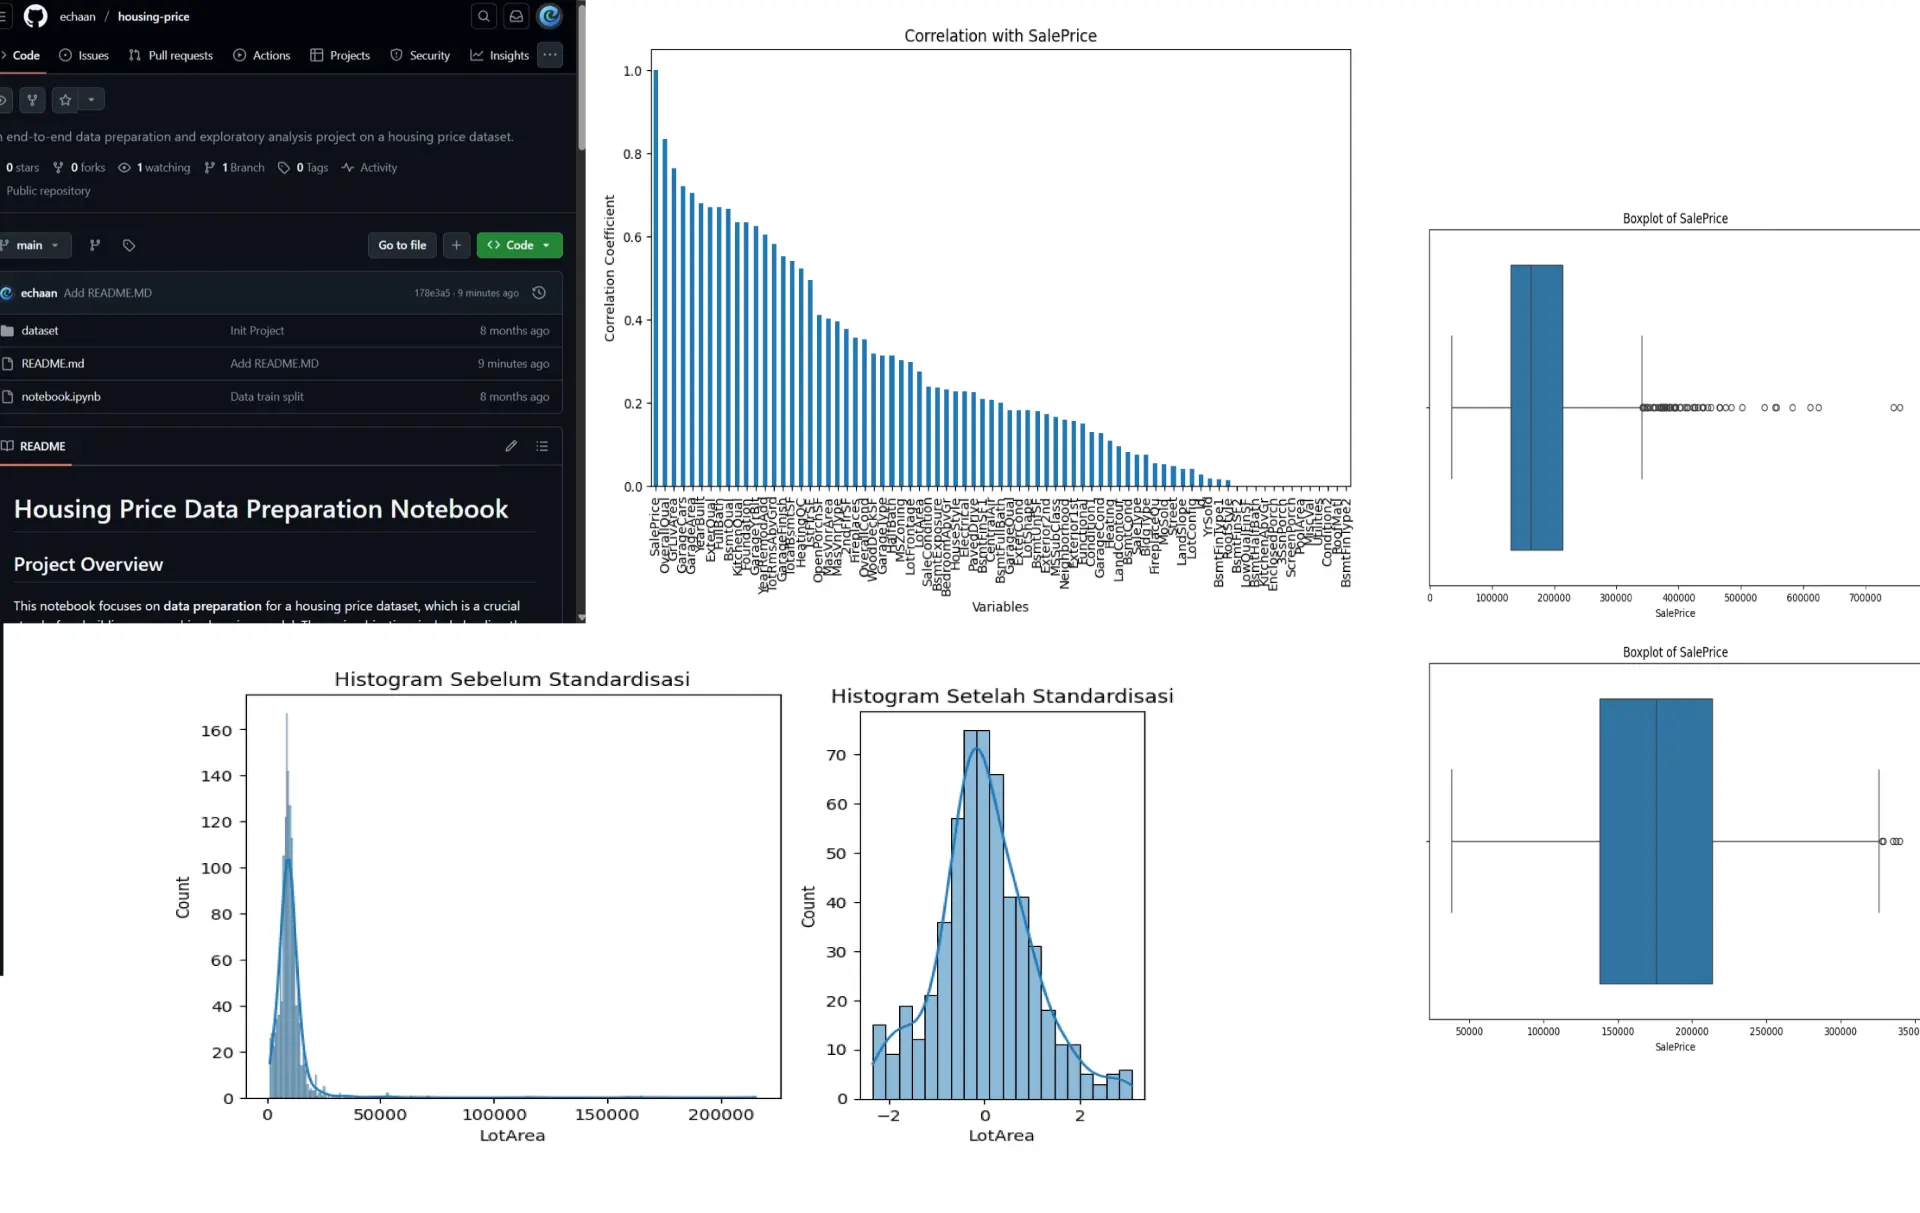This screenshot has width=1920, height=1213.
Task: Expand the star button dropdown arrow
Action: 91,99
